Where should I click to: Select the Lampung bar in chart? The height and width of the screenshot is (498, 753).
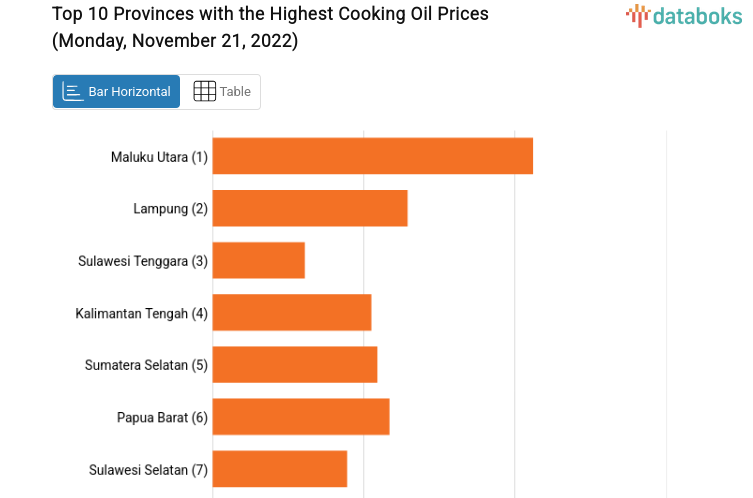[x=310, y=208]
